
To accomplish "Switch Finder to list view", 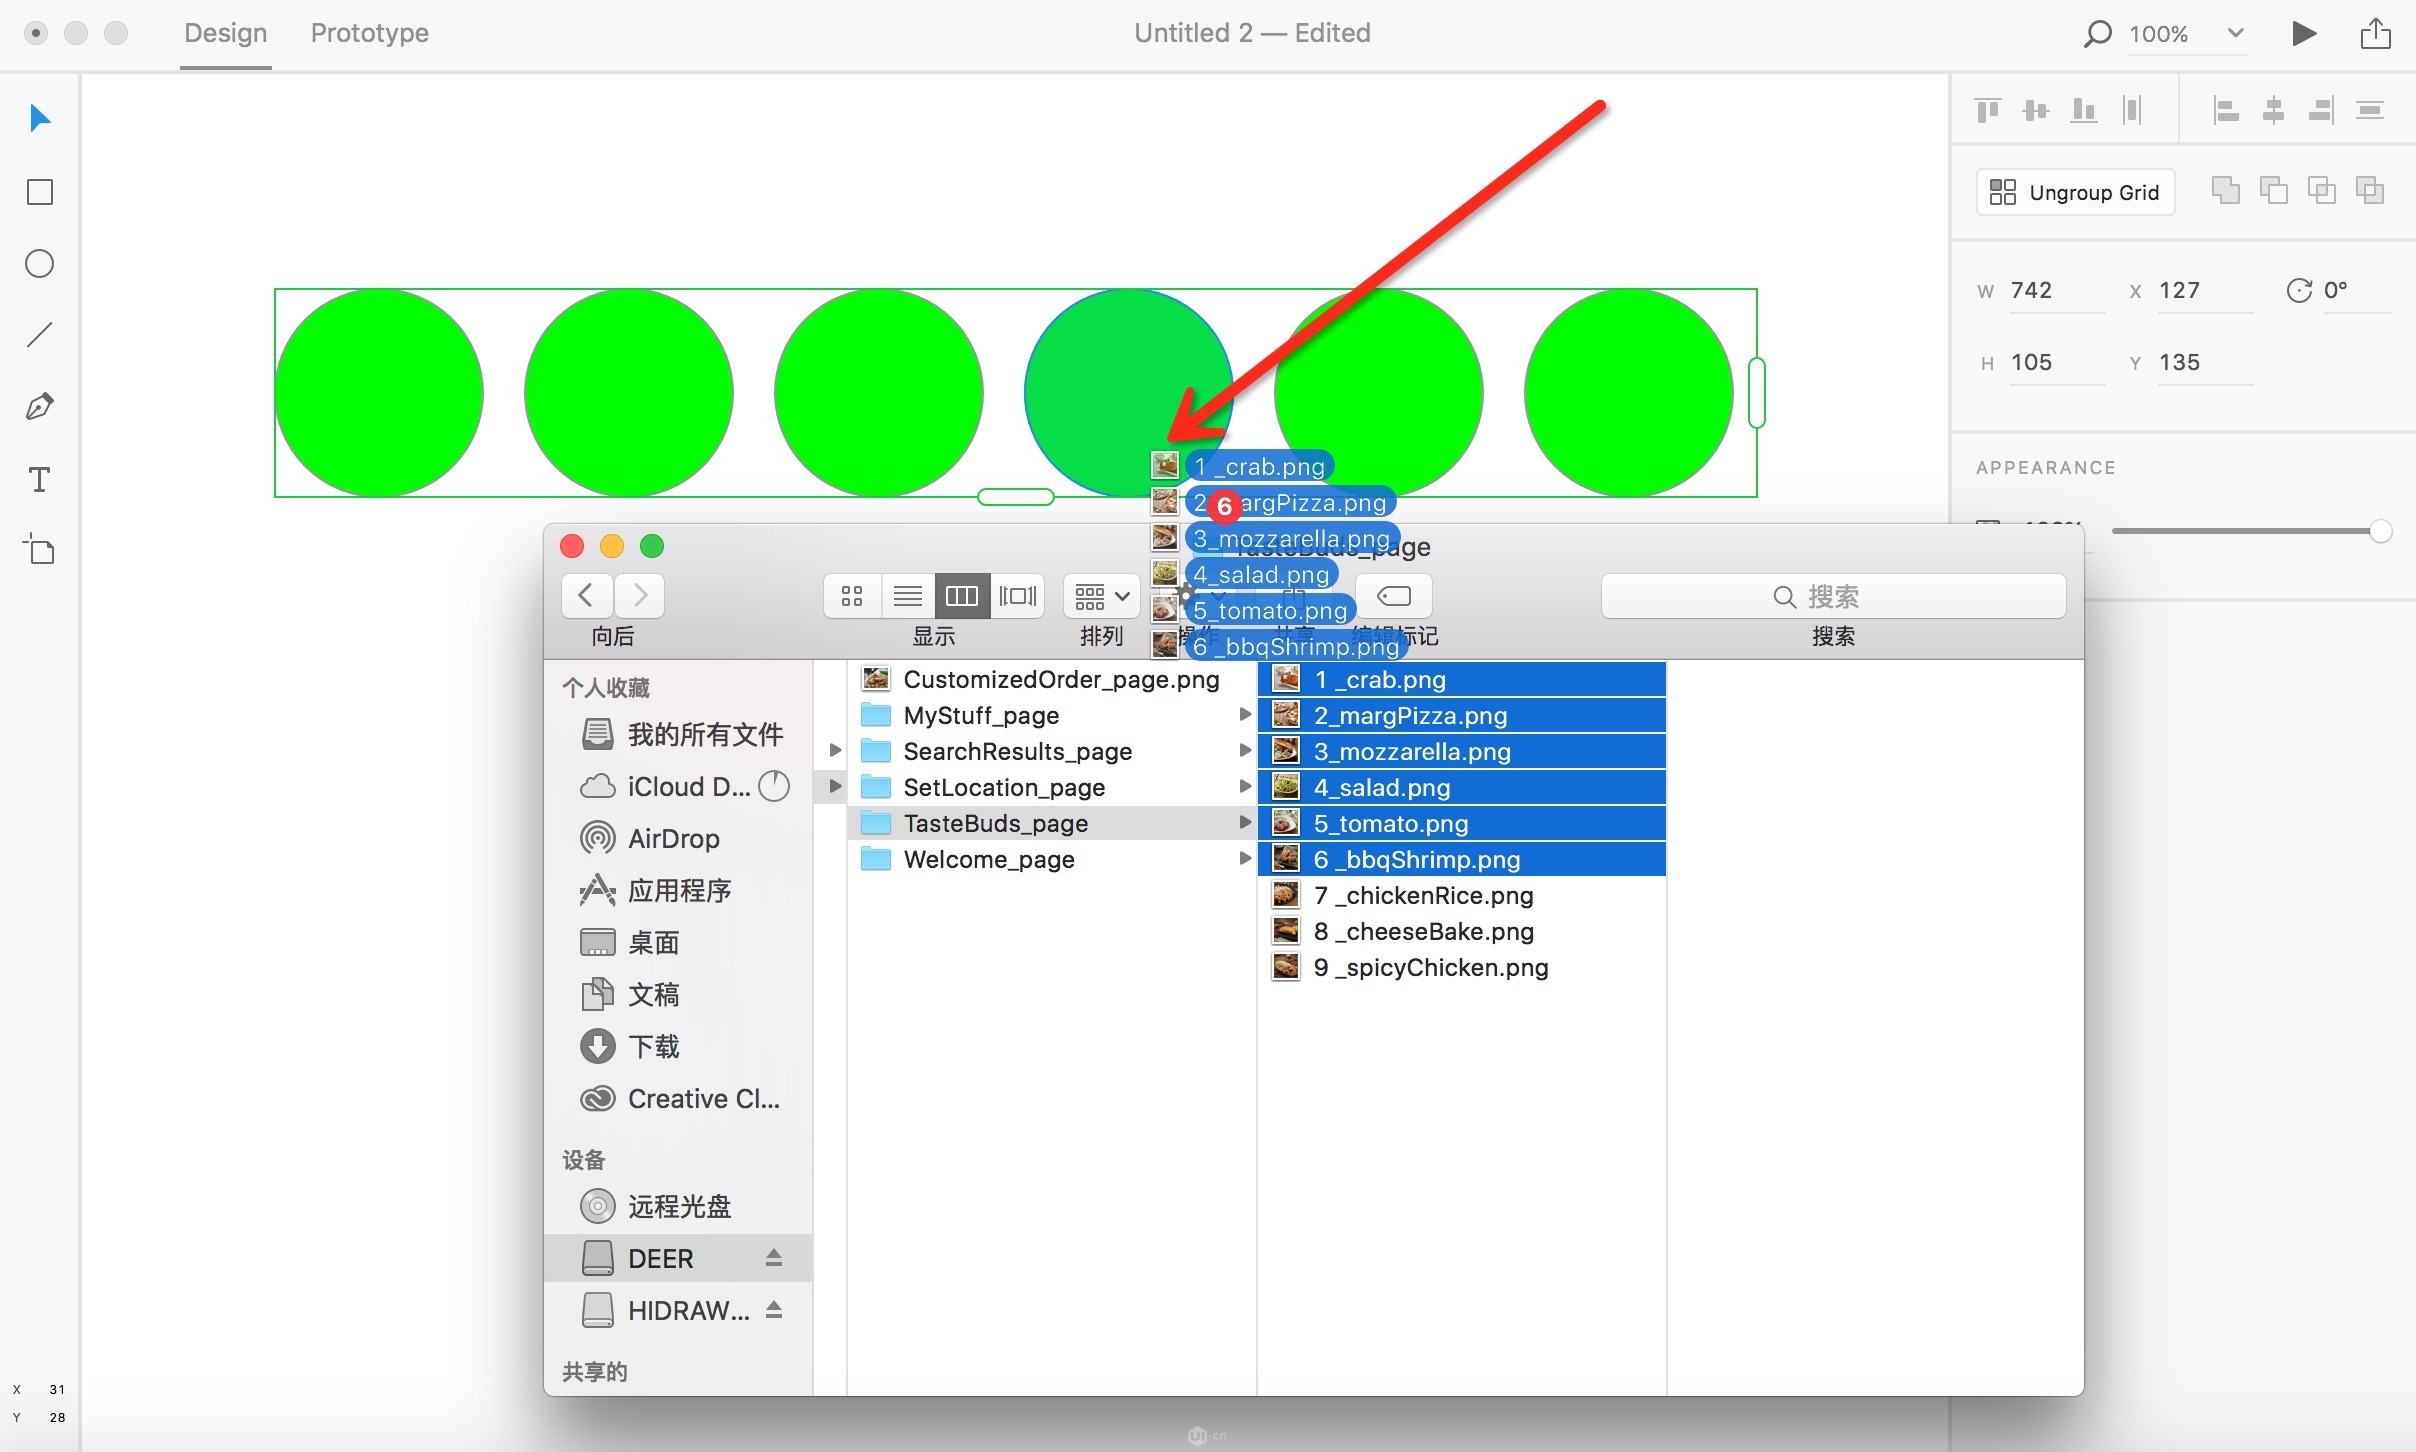I will [x=907, y=596].
